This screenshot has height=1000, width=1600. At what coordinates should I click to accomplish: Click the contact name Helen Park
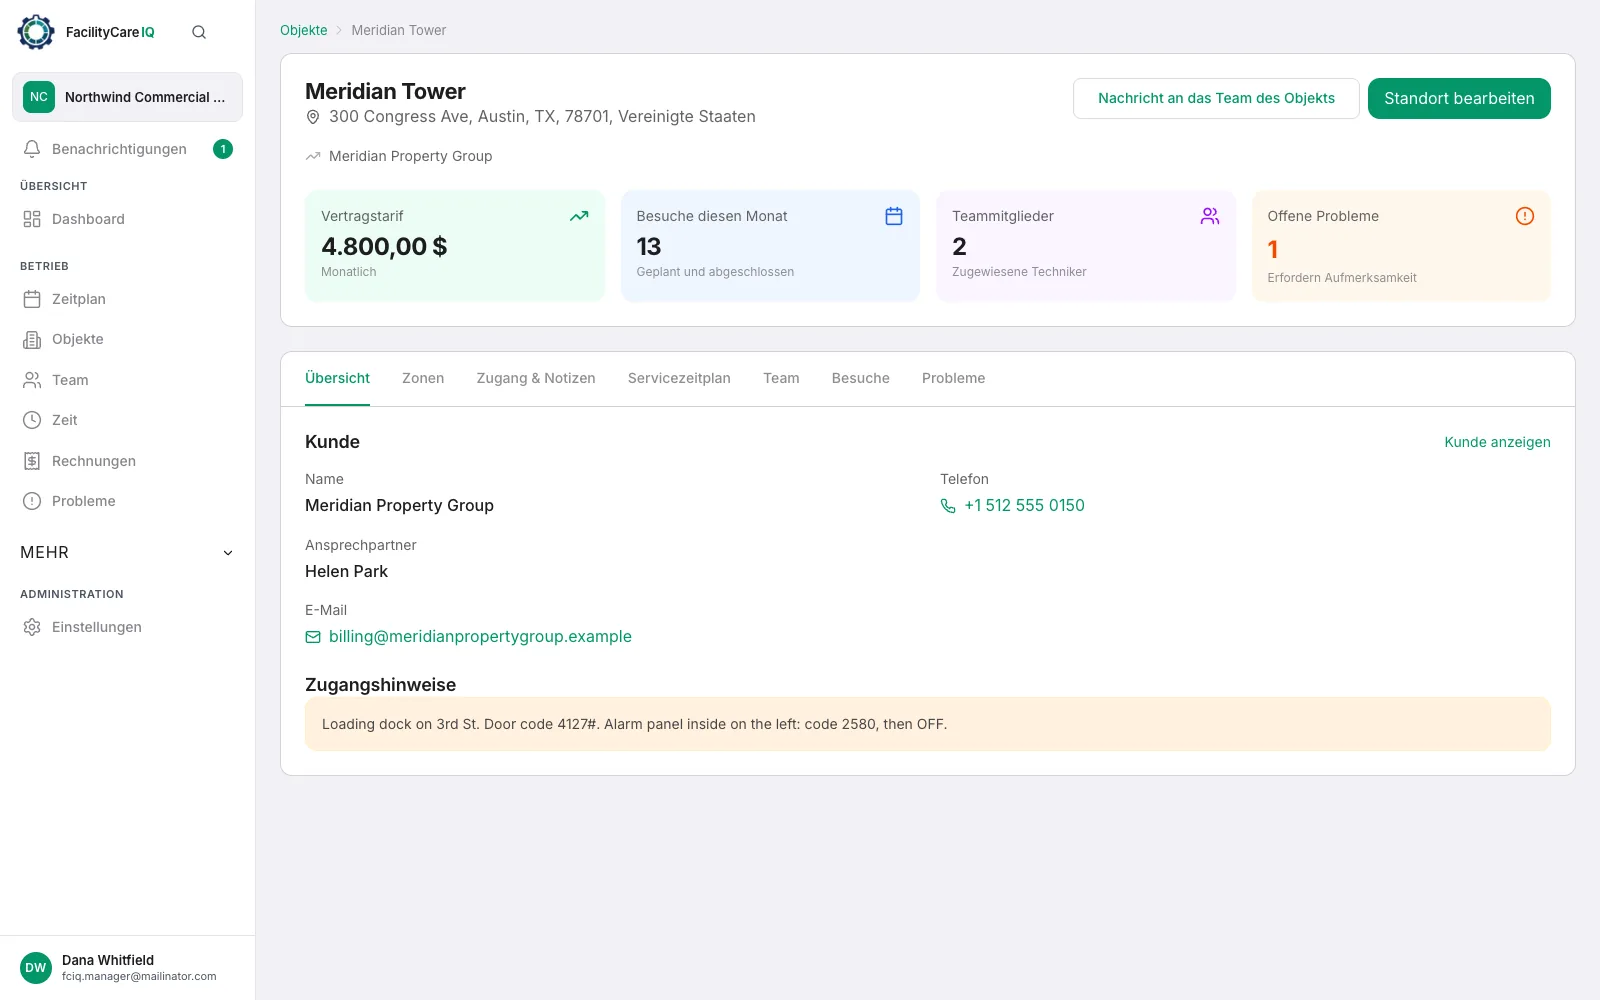[346, 572]
